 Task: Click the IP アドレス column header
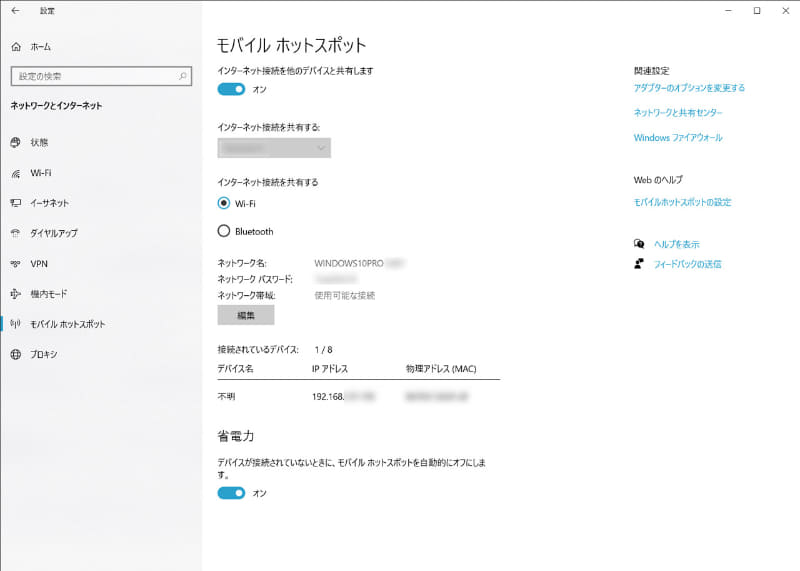(x=330, y=369)
